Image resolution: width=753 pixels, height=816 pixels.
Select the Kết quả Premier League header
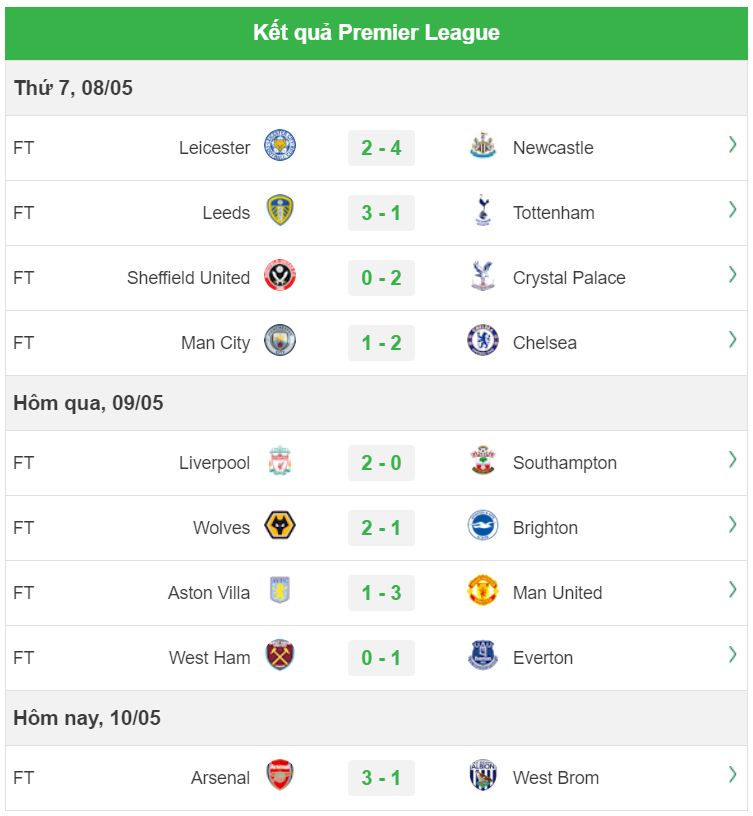coord(376,33)
